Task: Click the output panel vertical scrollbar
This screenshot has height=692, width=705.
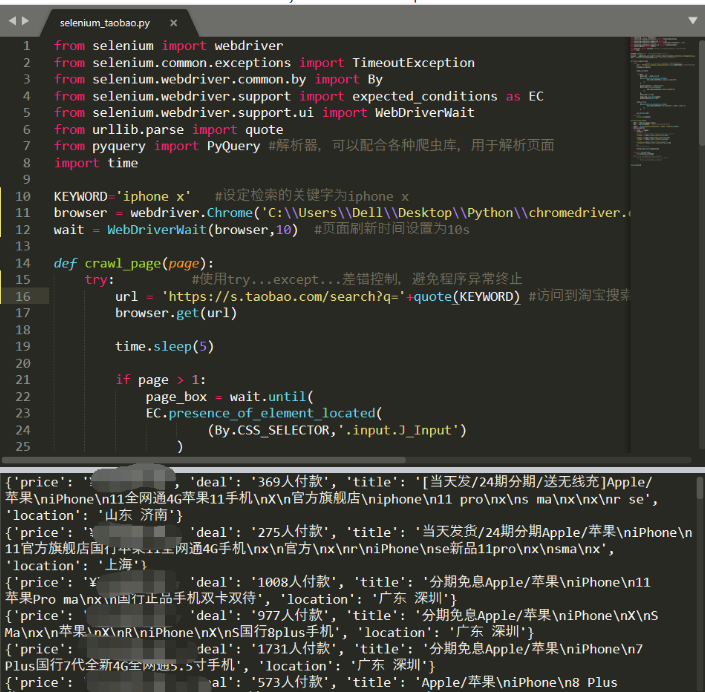Action: [x=701, y=487]
